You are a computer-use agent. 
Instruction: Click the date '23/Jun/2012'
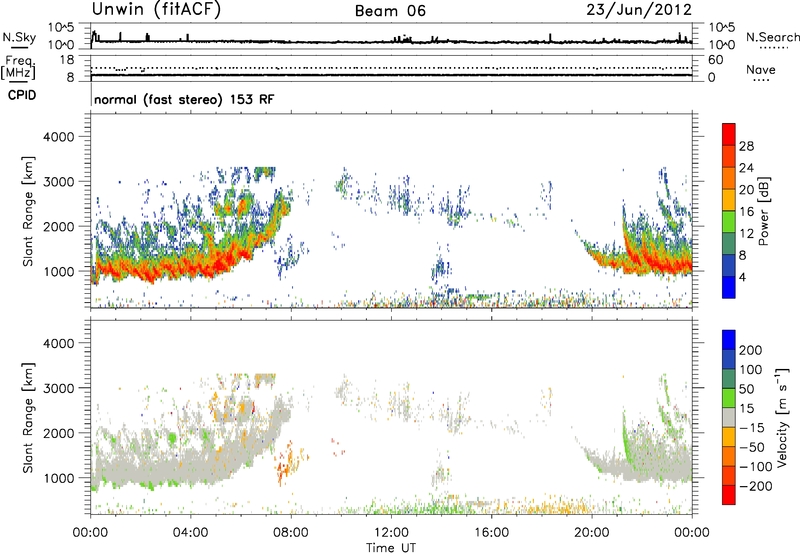(x=639, y=10)
